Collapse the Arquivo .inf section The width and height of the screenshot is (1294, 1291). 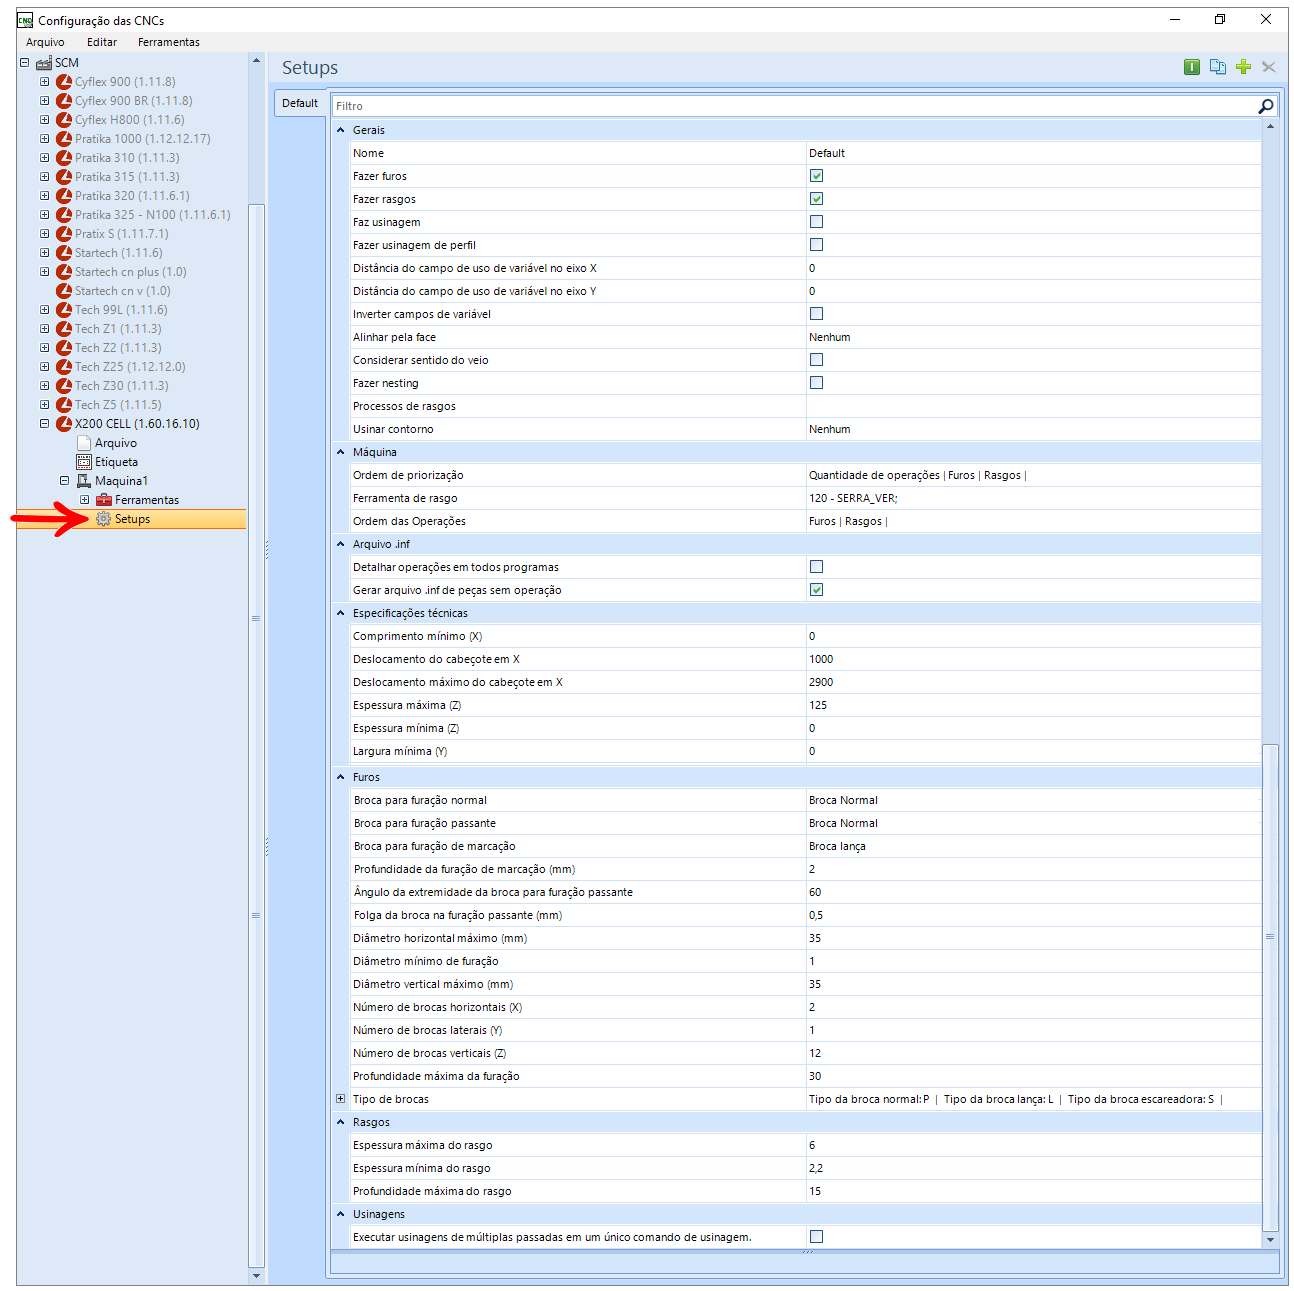click(340, 544)
